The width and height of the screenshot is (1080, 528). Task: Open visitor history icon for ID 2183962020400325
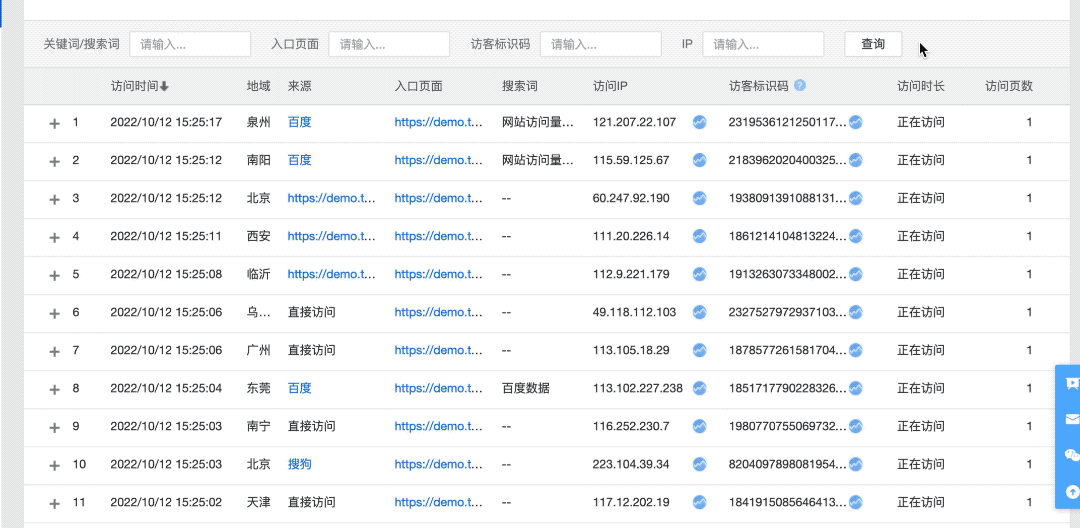855,160
